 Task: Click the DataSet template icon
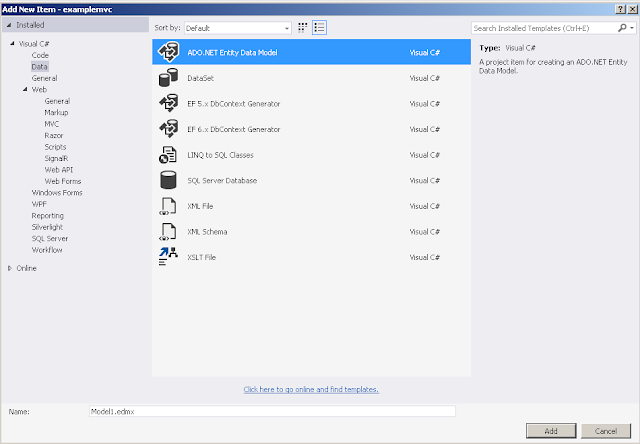168,78
